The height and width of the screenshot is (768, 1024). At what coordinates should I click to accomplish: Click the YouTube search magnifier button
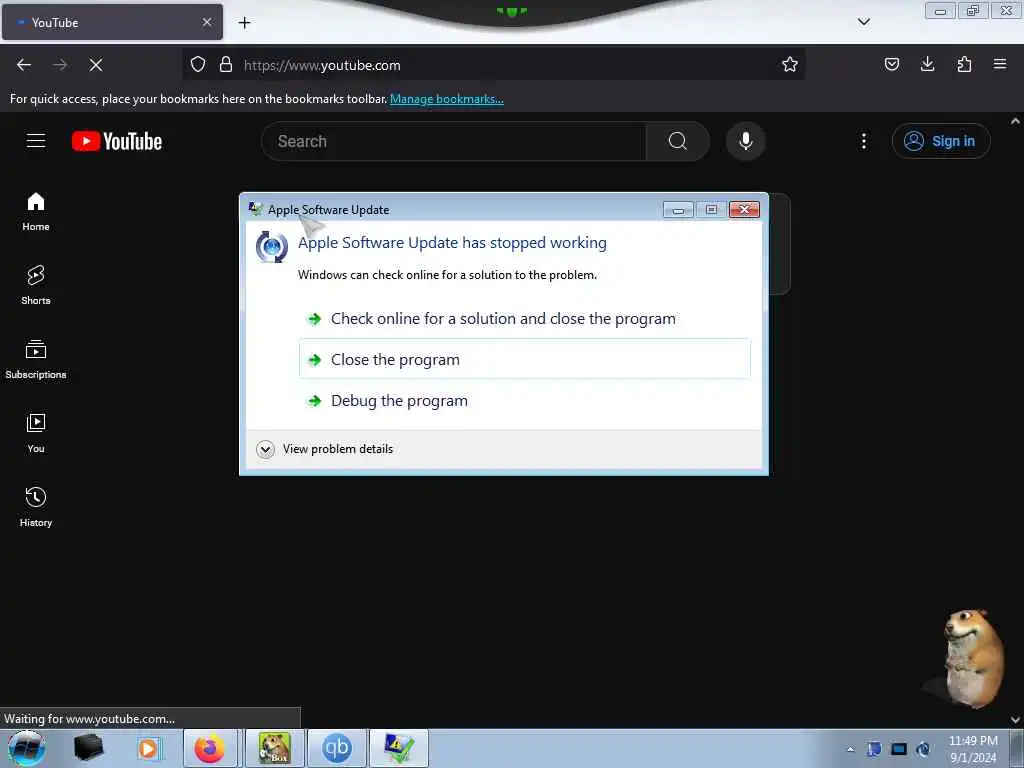[678, 141]
